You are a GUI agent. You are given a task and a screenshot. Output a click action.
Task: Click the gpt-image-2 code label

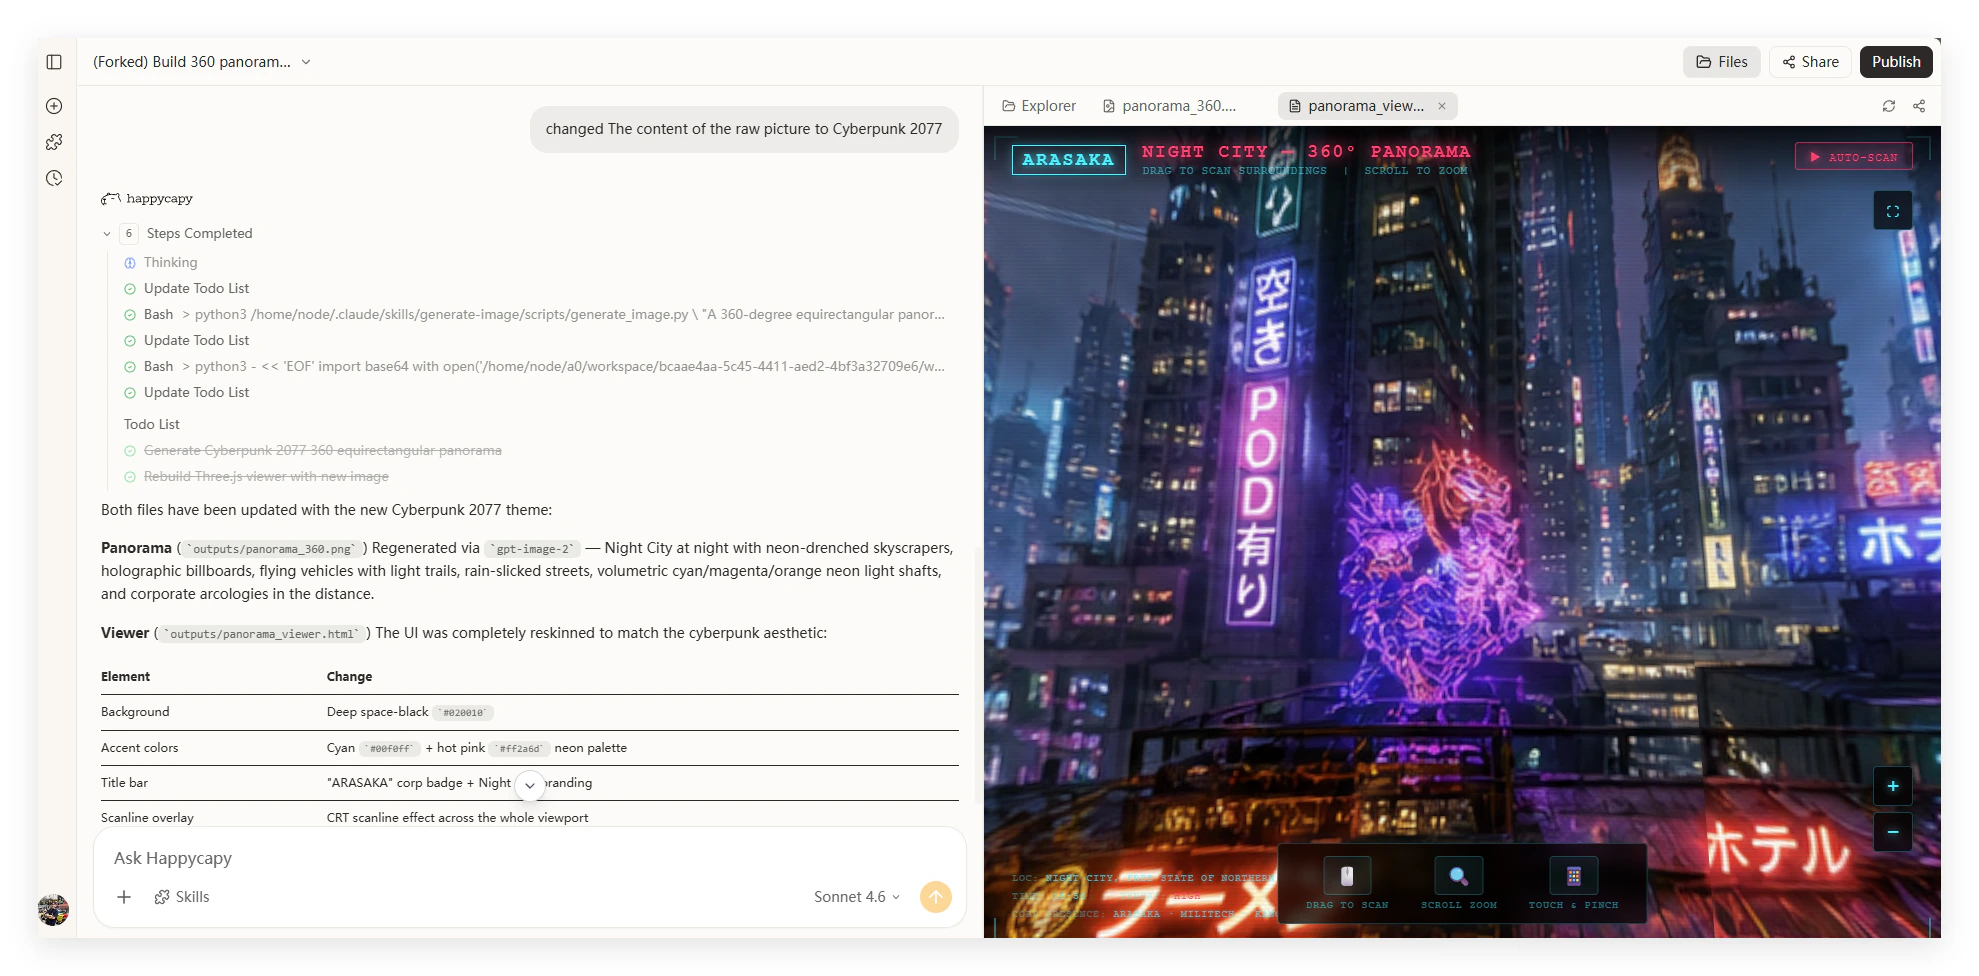coord(533,549)
